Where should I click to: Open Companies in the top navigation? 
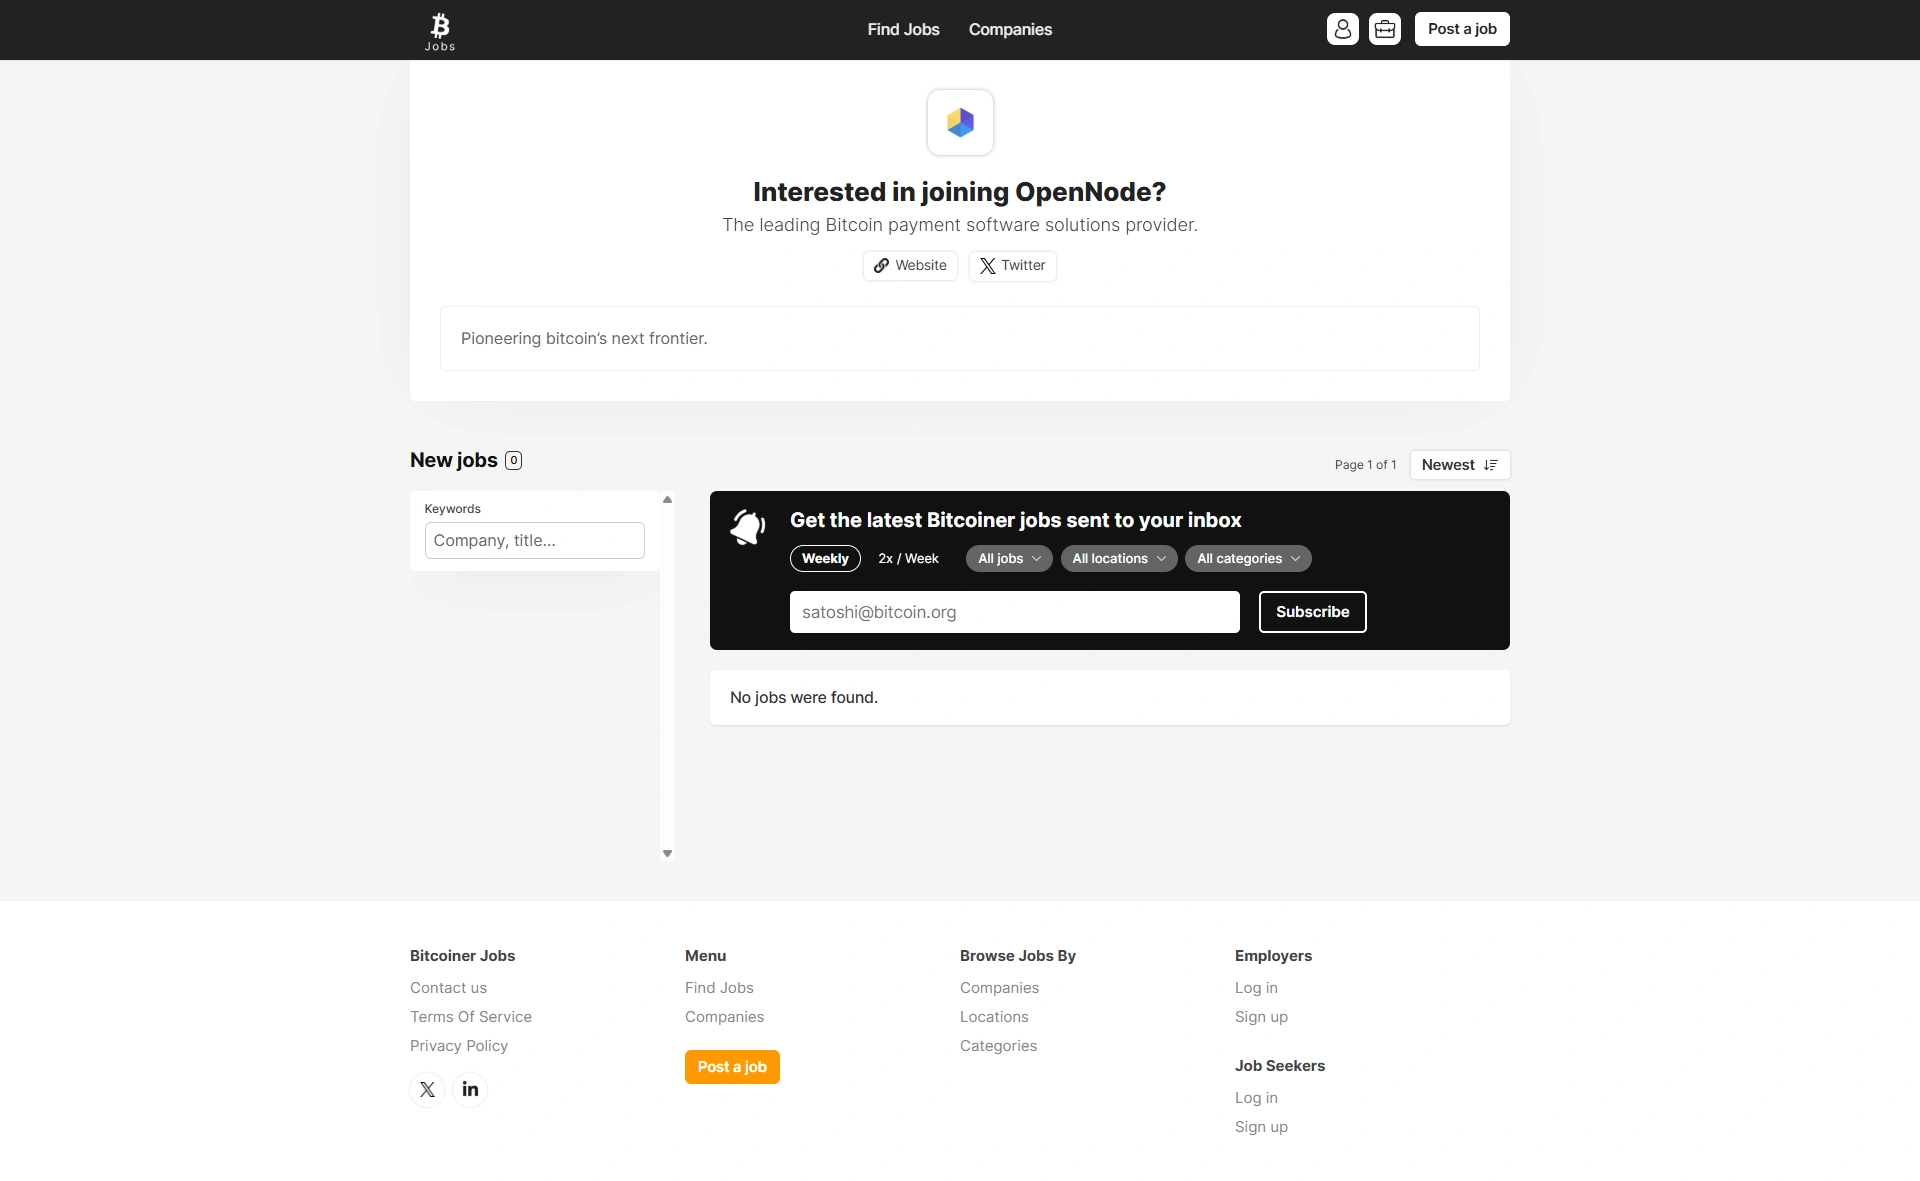tap(1010, 30)
